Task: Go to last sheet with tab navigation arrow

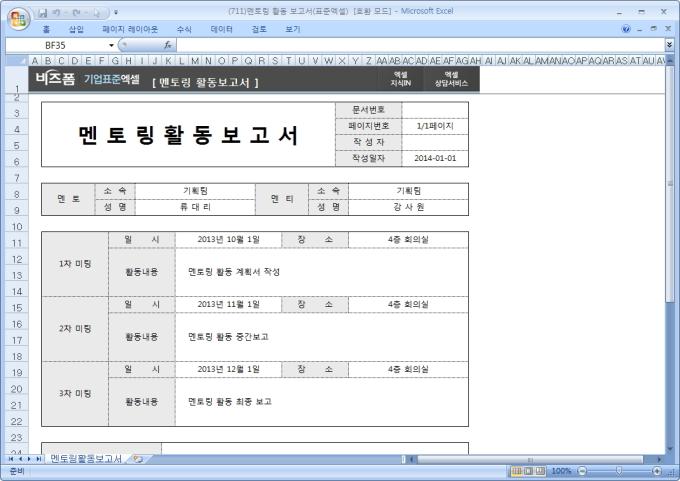Action: (39, 459)
